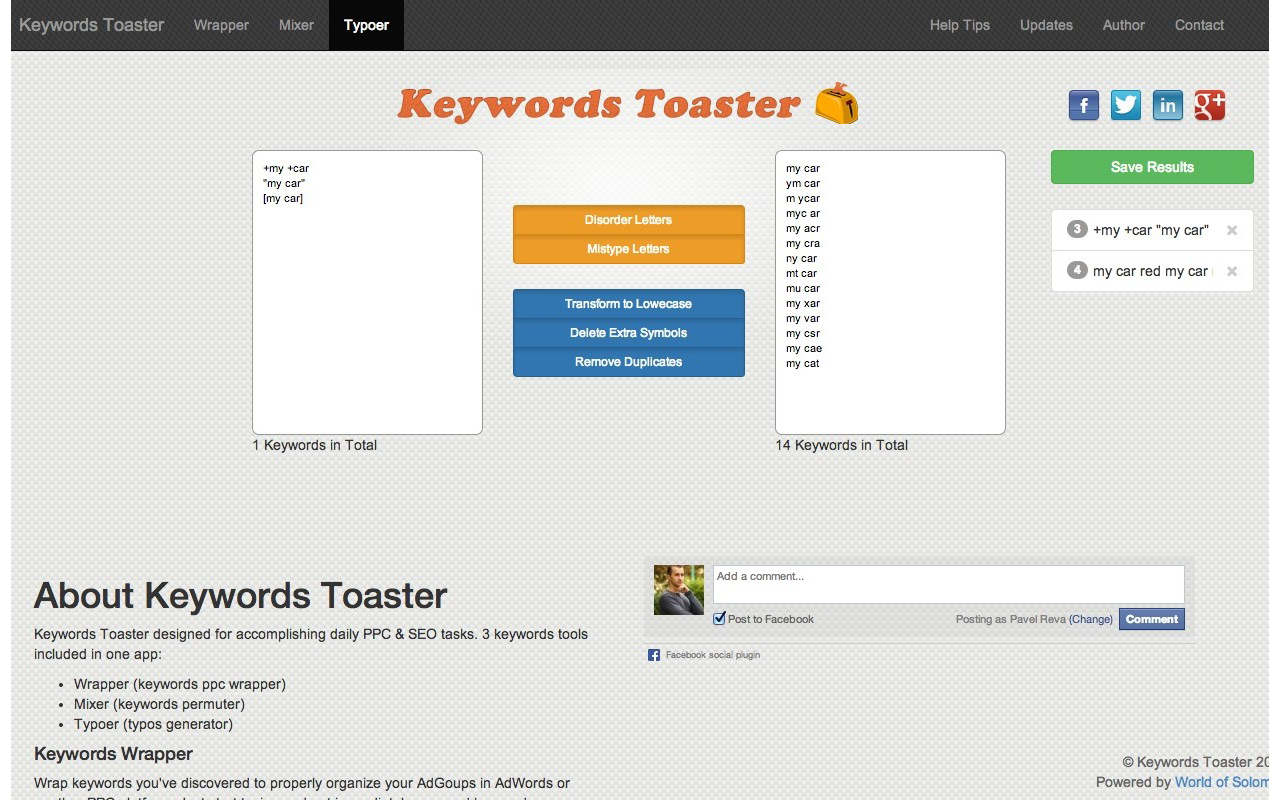Click the Google+ share icon
Screen dimensions: 1280x800
pyautogui.click(x=1210, y=105)
